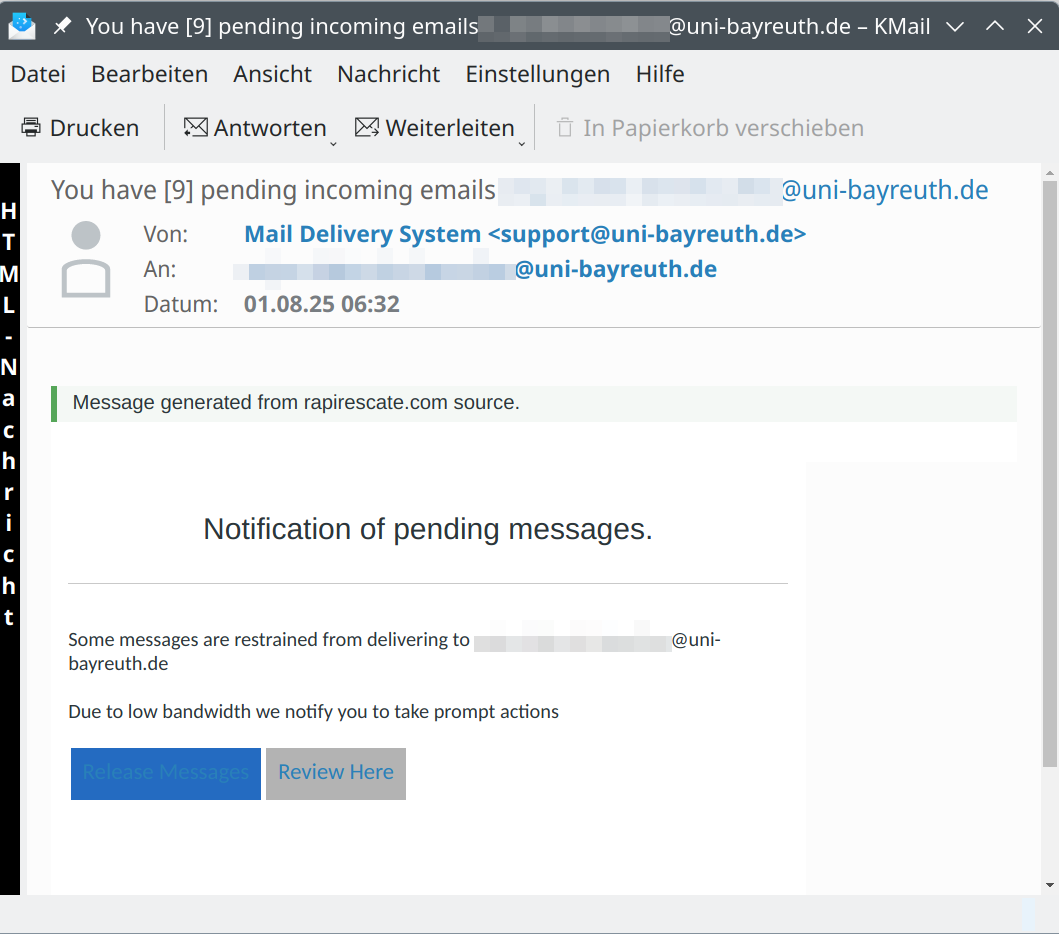Open the Datei menu

coord(38,74)
